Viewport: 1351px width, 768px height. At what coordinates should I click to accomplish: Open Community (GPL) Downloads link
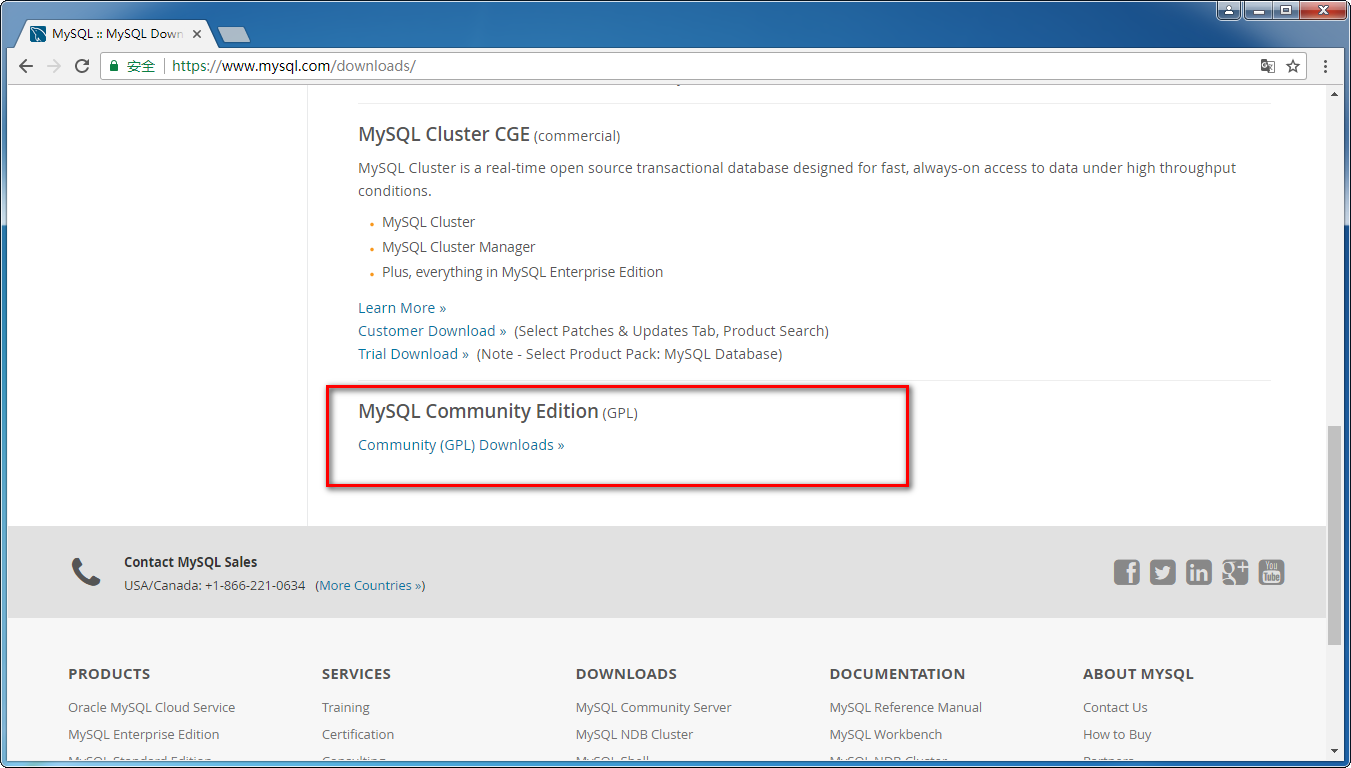(461, 445)
